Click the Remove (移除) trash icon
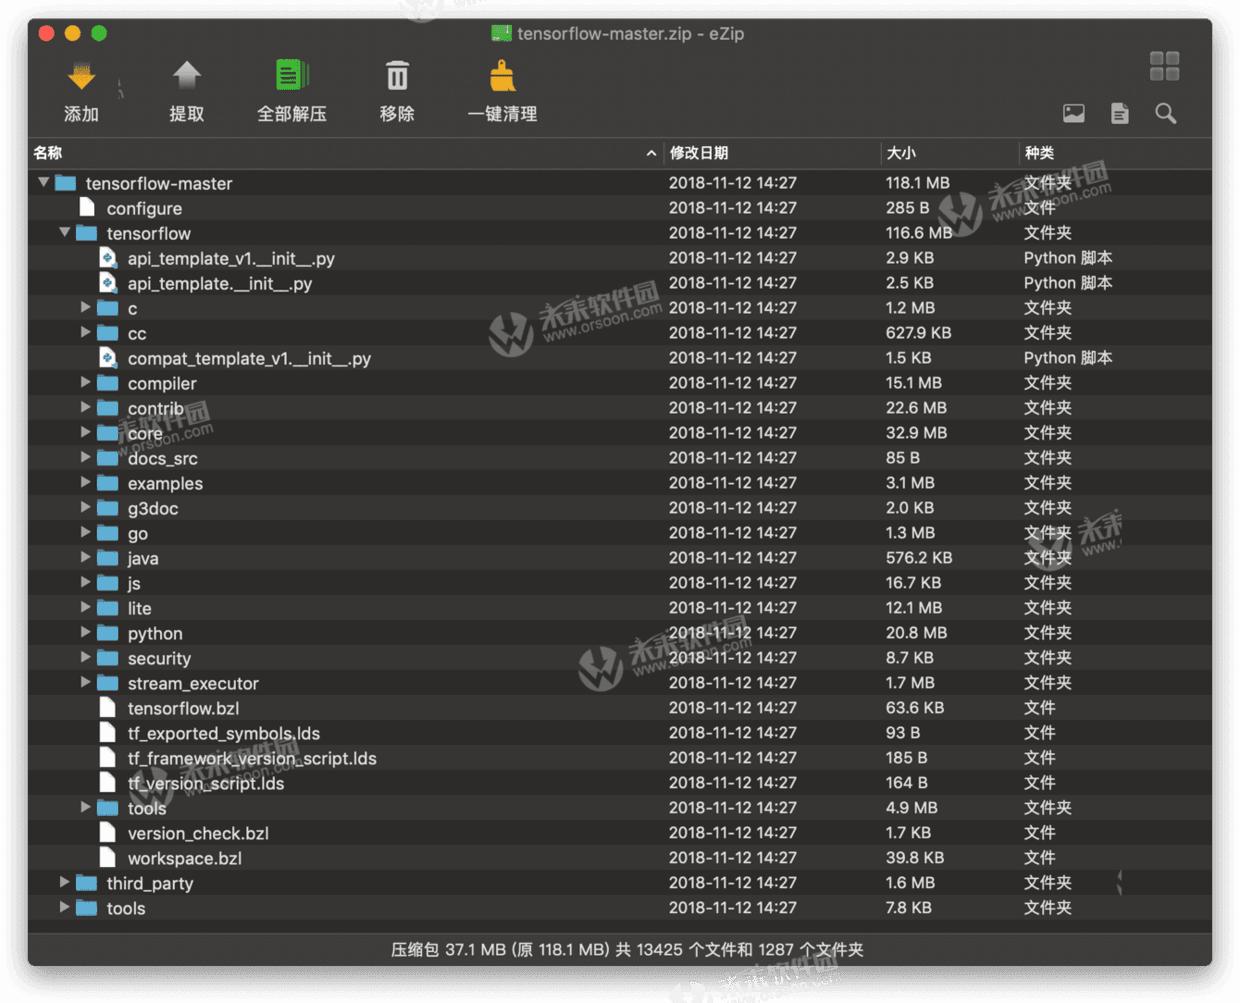The width and height of the screenshot is (1240, 1003). point(397,76)
